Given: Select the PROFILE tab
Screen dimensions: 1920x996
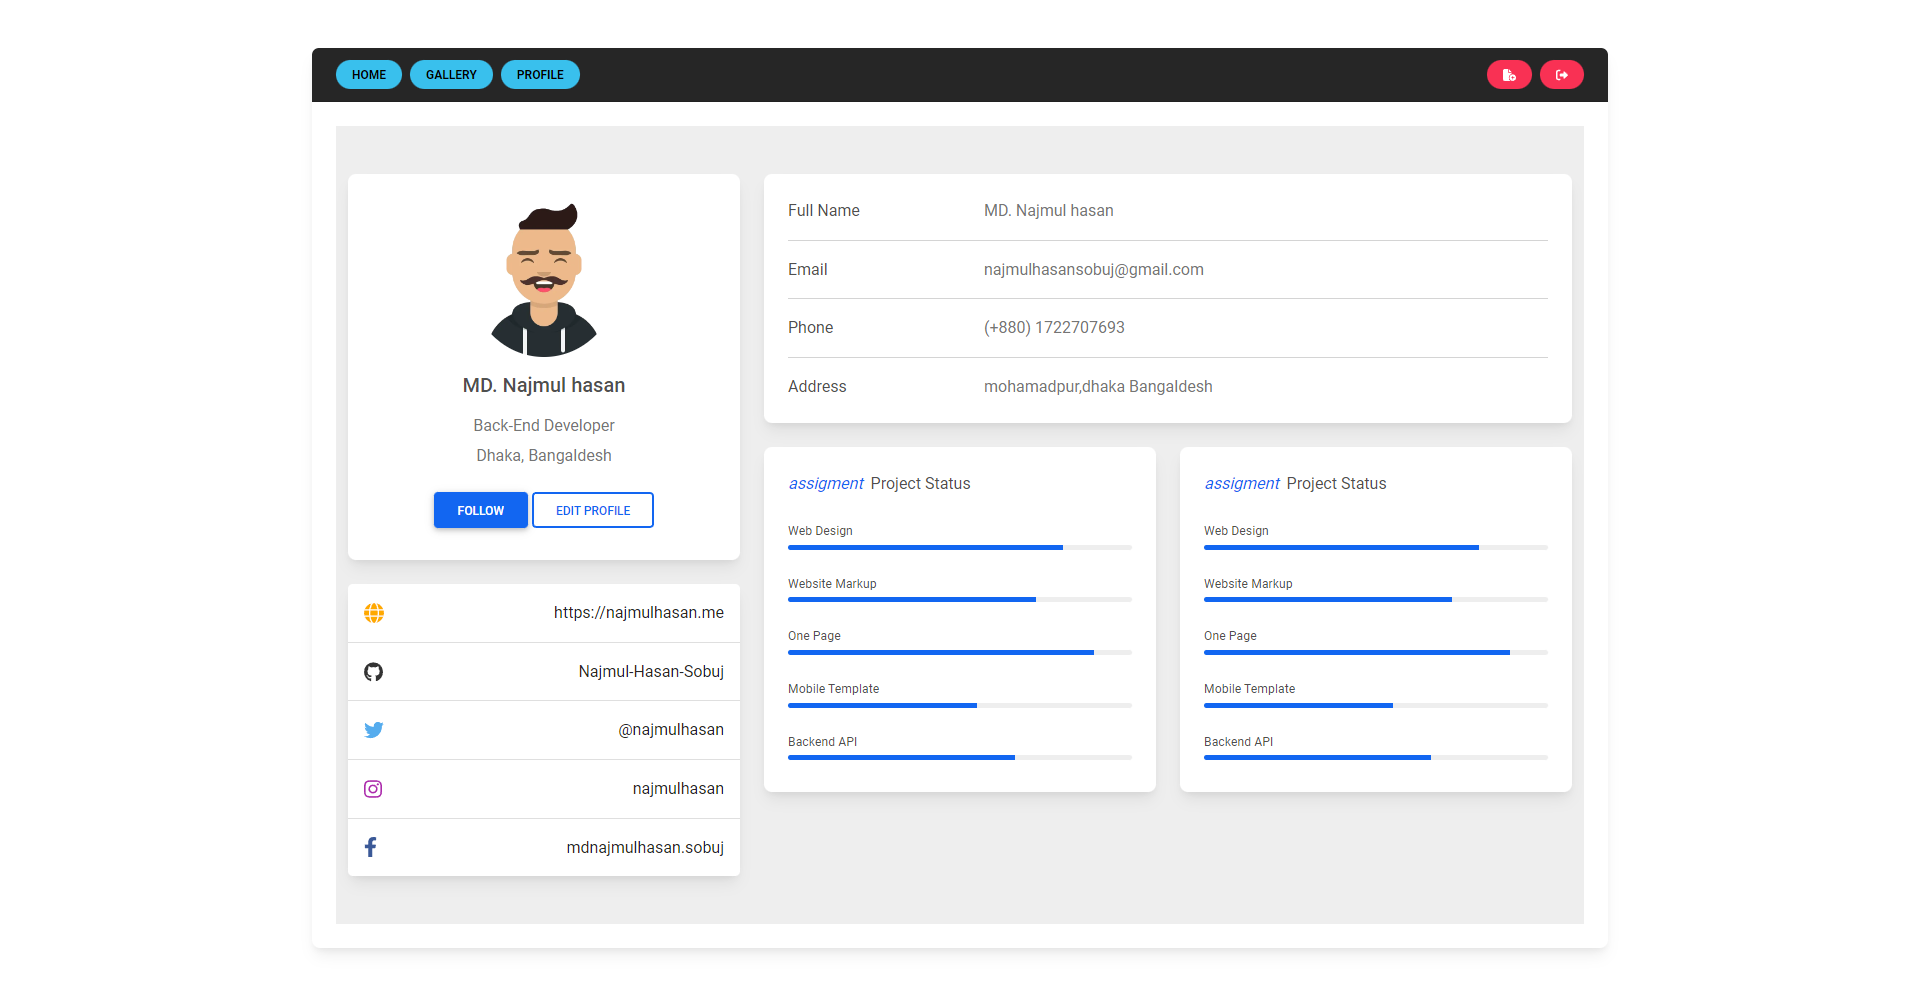Looking at the screenshot, I should tap(540, 74).
